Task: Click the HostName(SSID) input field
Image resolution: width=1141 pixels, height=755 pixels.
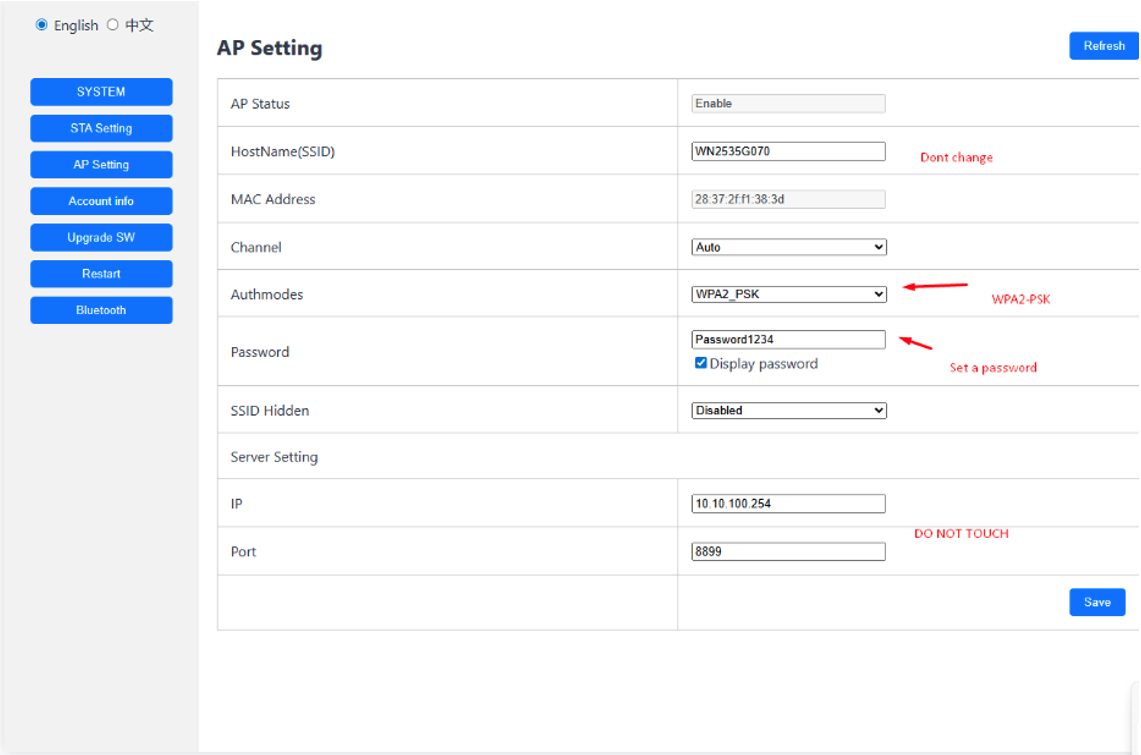Action: tap(788, 152)
